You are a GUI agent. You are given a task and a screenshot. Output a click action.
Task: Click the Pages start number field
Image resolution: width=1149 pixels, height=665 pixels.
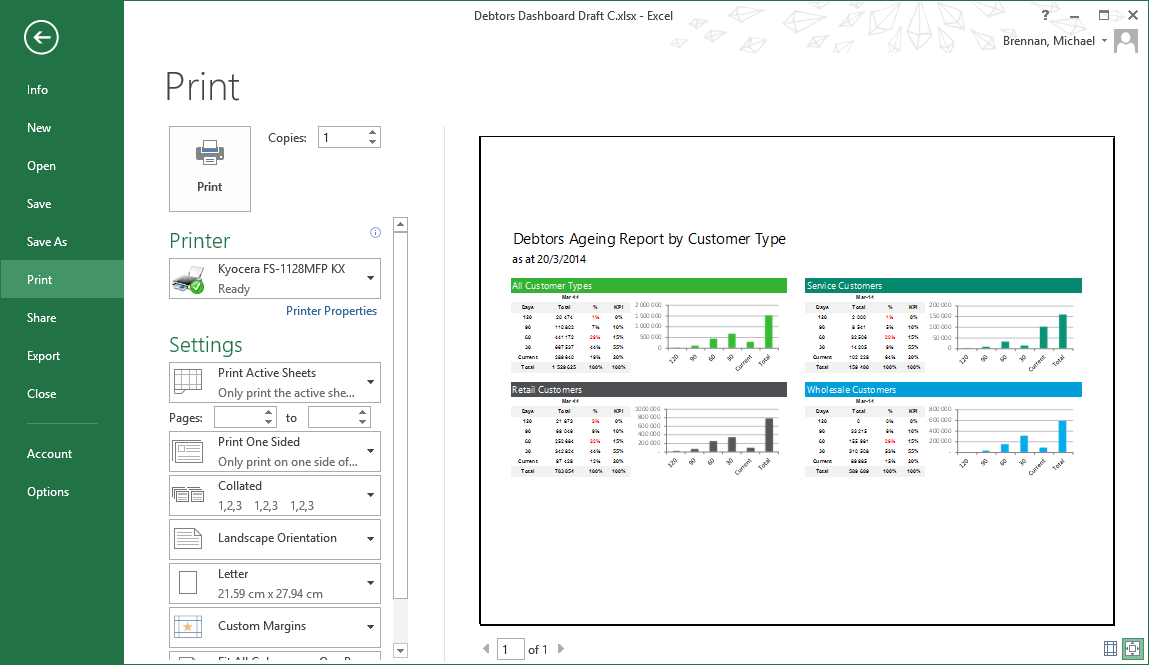click(239, 418)
